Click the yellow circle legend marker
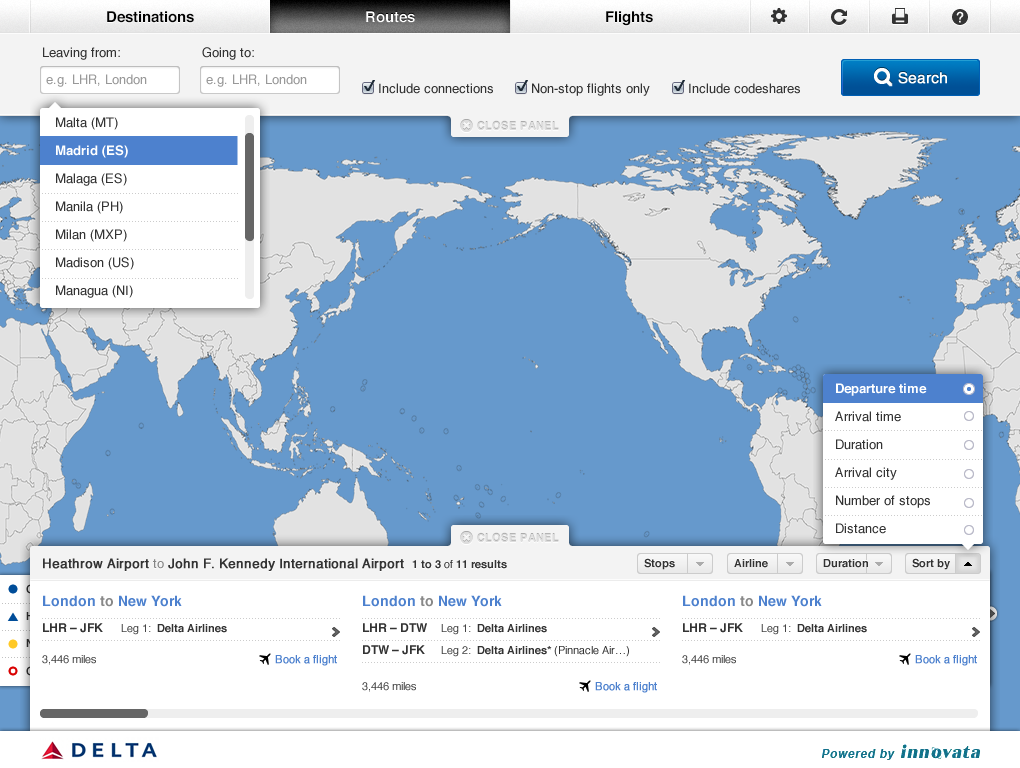 tap(13, 644)
